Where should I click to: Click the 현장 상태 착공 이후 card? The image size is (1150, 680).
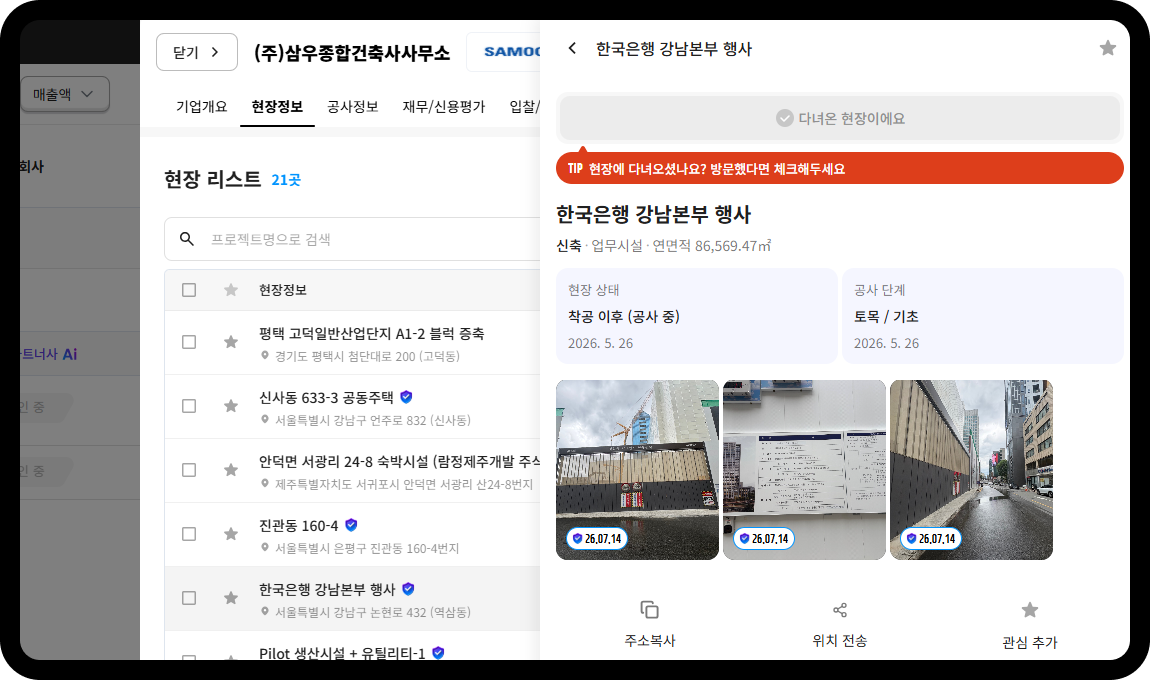tap(697, 315)
